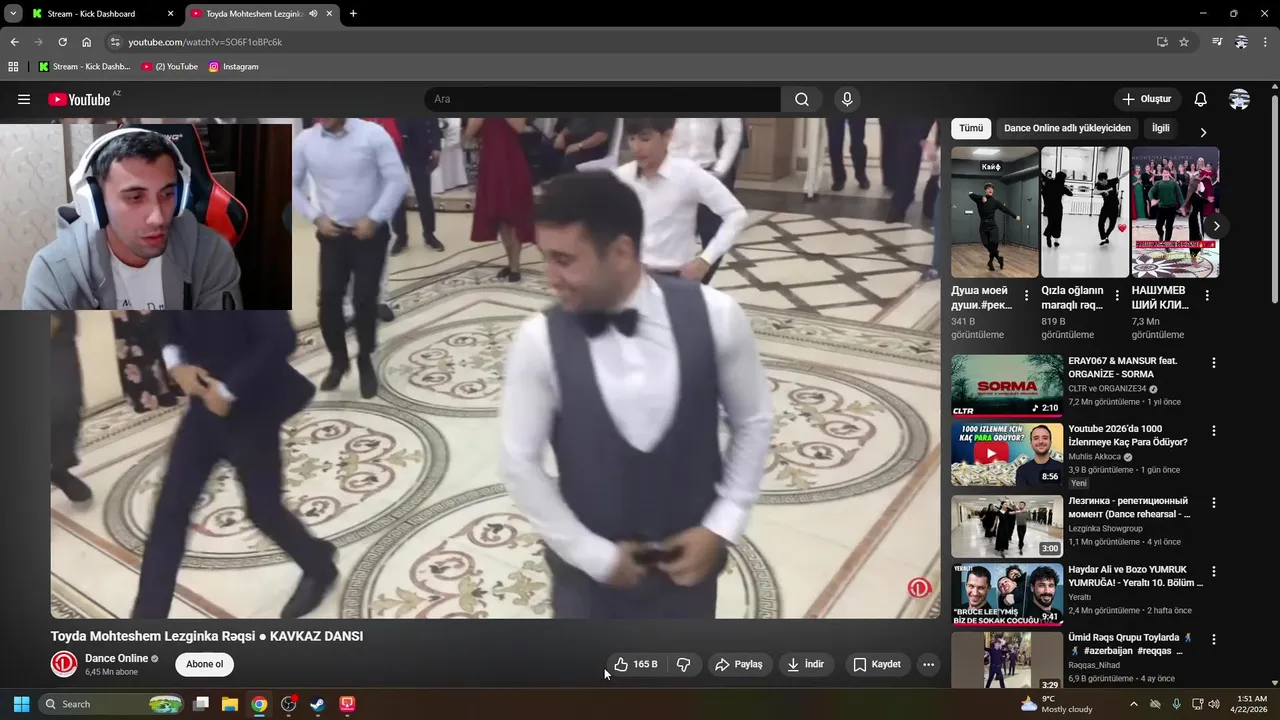1280x720 pixels.
Task: Click the search magnifier button
Action: [802, 99]
